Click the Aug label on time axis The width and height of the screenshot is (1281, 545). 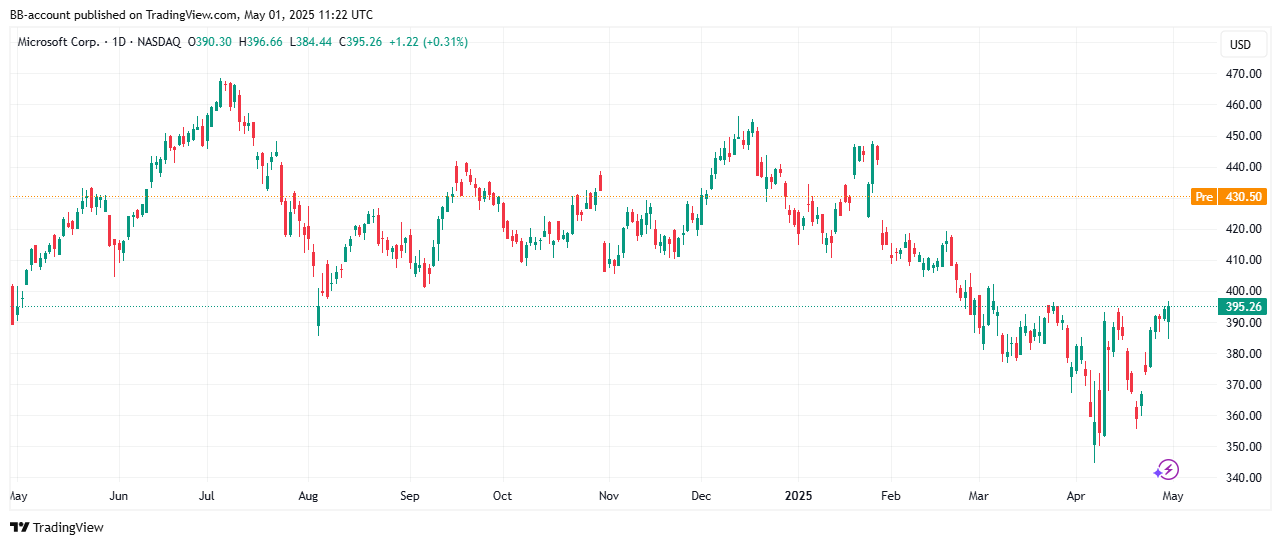click(308, 496)
